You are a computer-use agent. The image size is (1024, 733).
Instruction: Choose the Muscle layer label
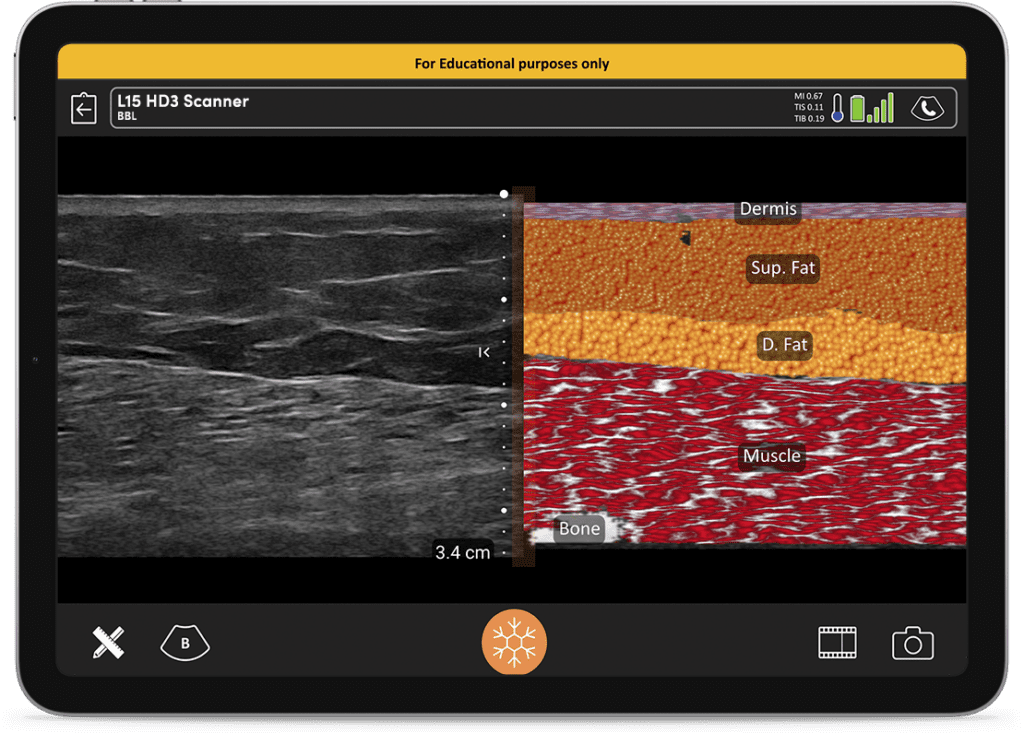pos(772,456)
